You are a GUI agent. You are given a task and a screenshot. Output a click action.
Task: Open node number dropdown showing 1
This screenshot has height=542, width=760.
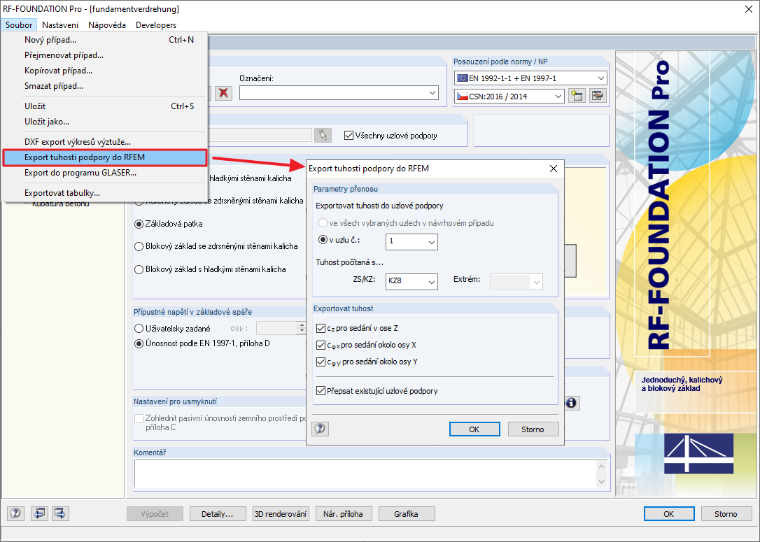click(x=412, y=241)
